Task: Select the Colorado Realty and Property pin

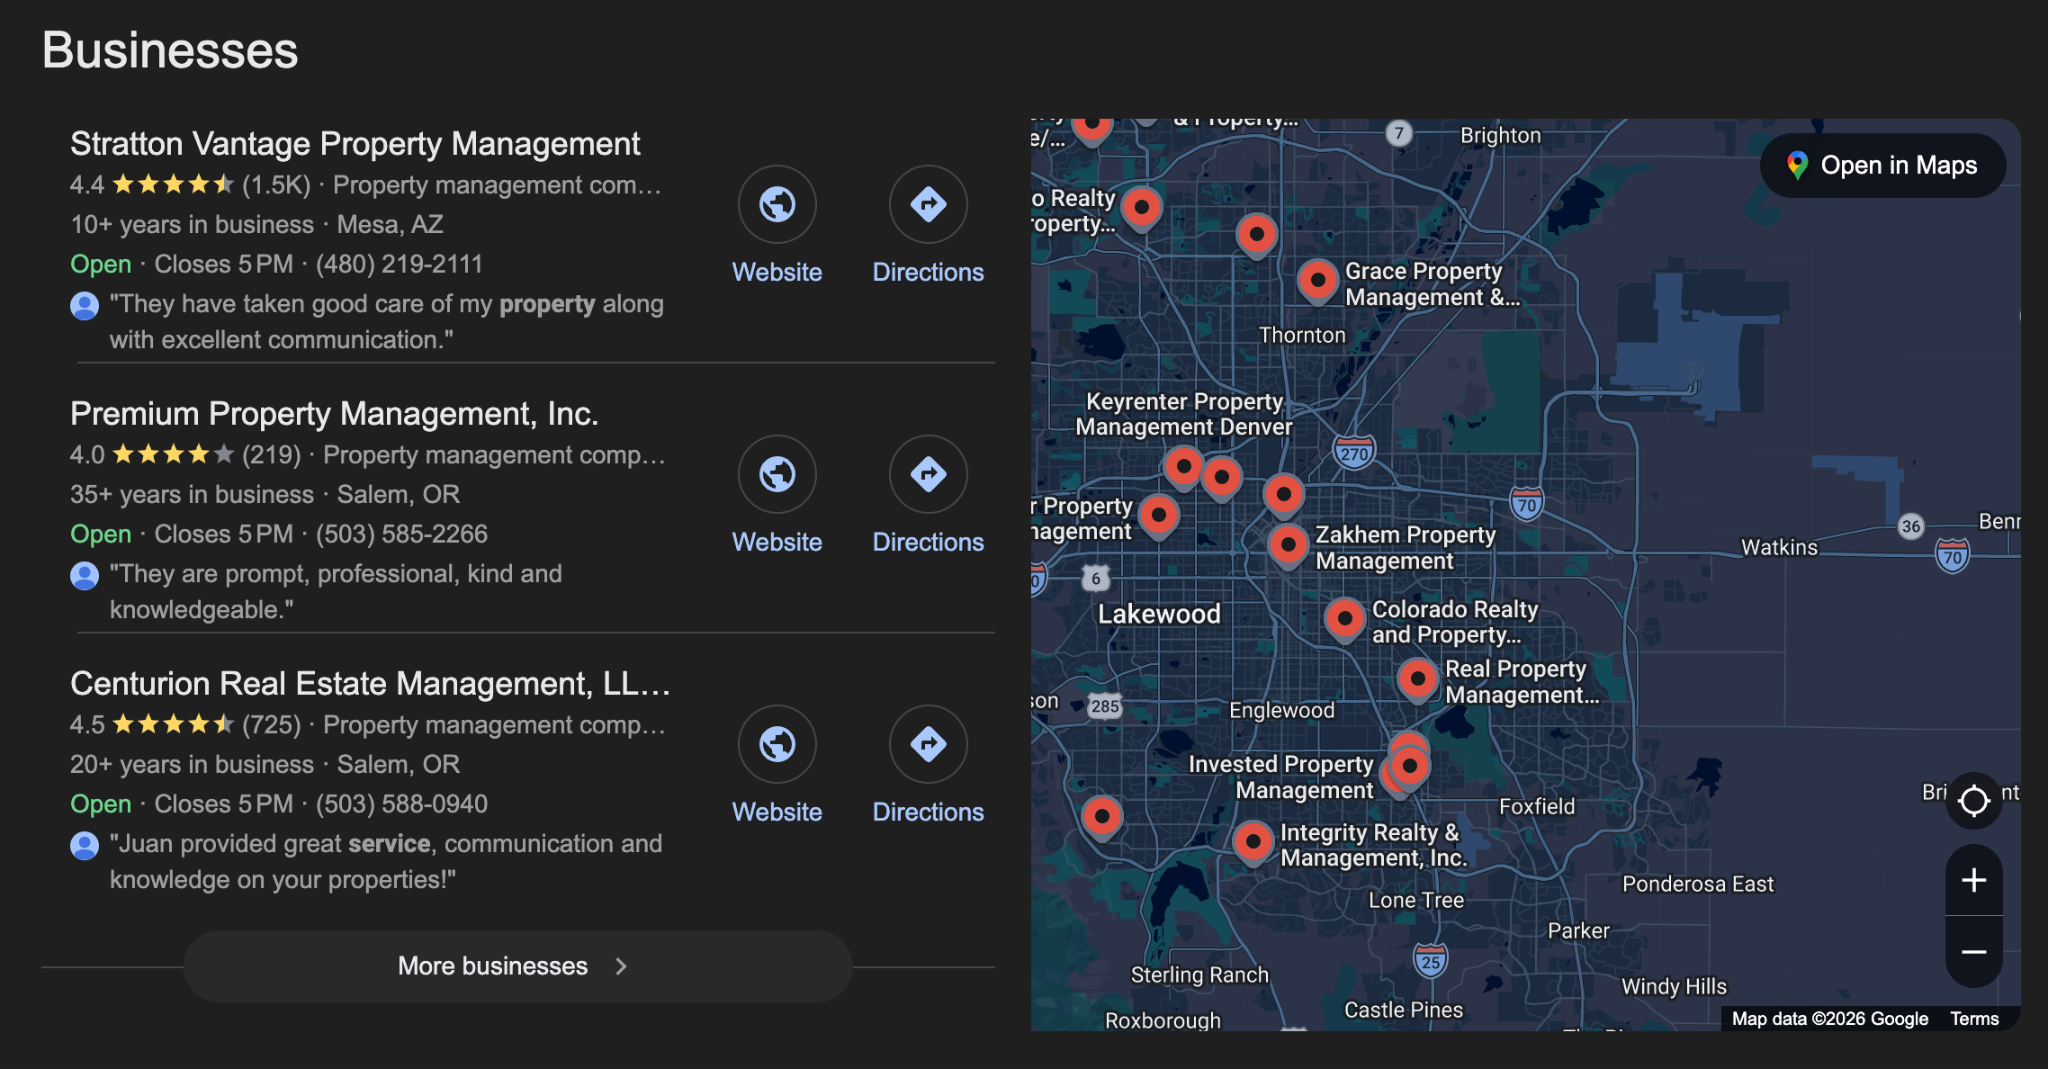Action: tap(1345, 619)
